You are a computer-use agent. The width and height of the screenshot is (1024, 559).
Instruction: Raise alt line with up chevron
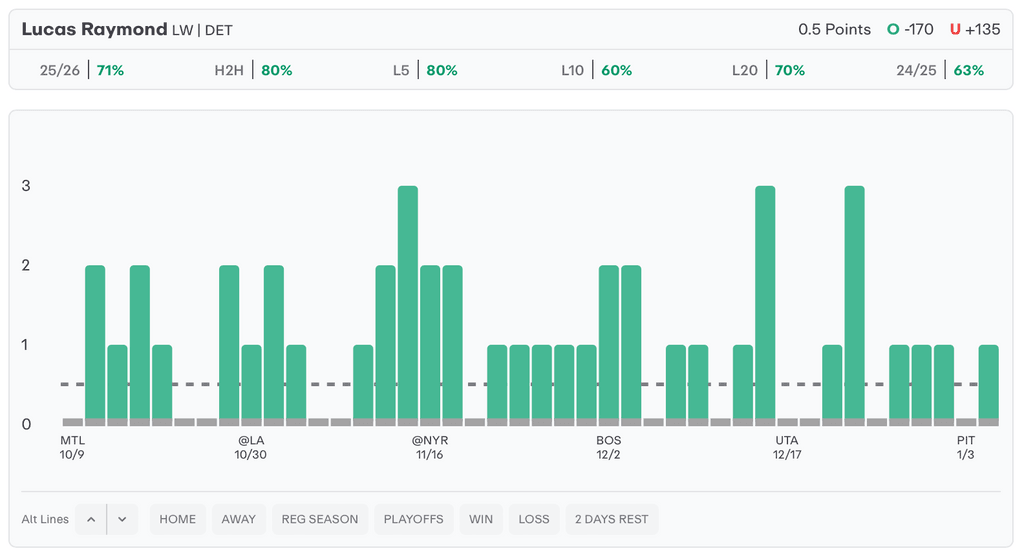[x=91, y=519]
